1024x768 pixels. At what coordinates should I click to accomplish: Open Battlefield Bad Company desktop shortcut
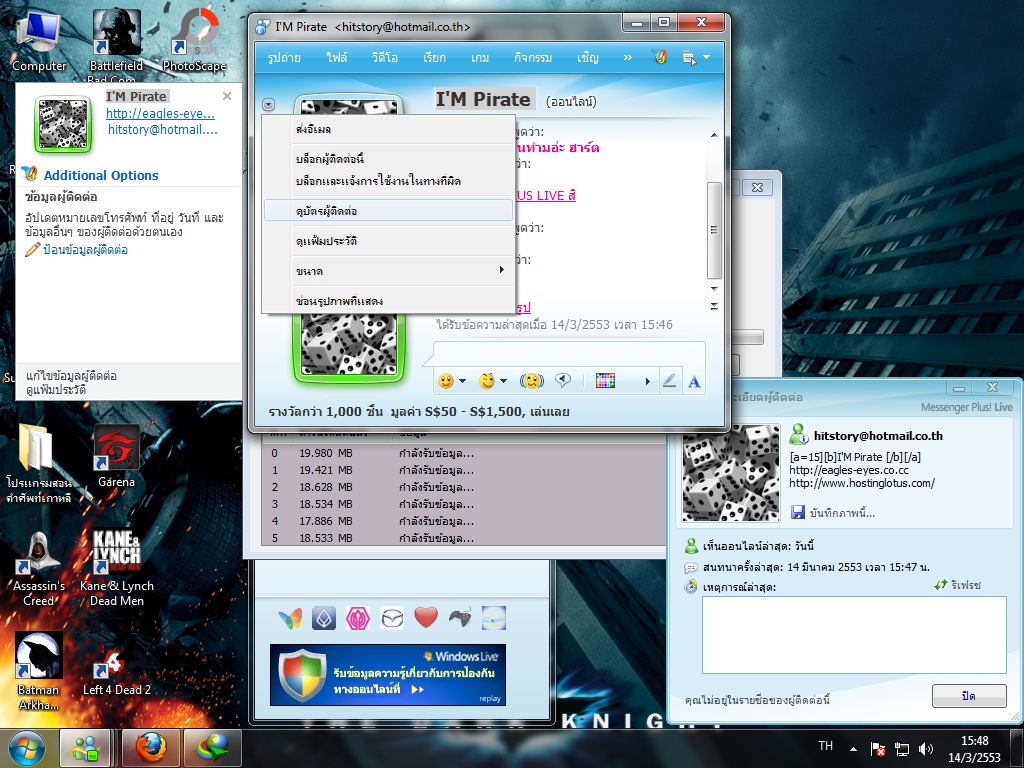click(x=116, y=44)
